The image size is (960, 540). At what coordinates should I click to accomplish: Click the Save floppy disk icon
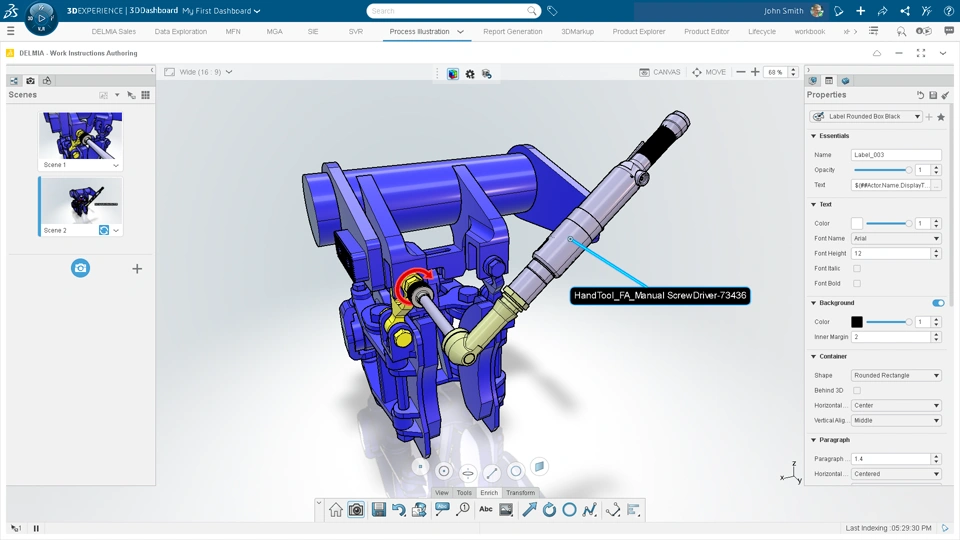378,509
